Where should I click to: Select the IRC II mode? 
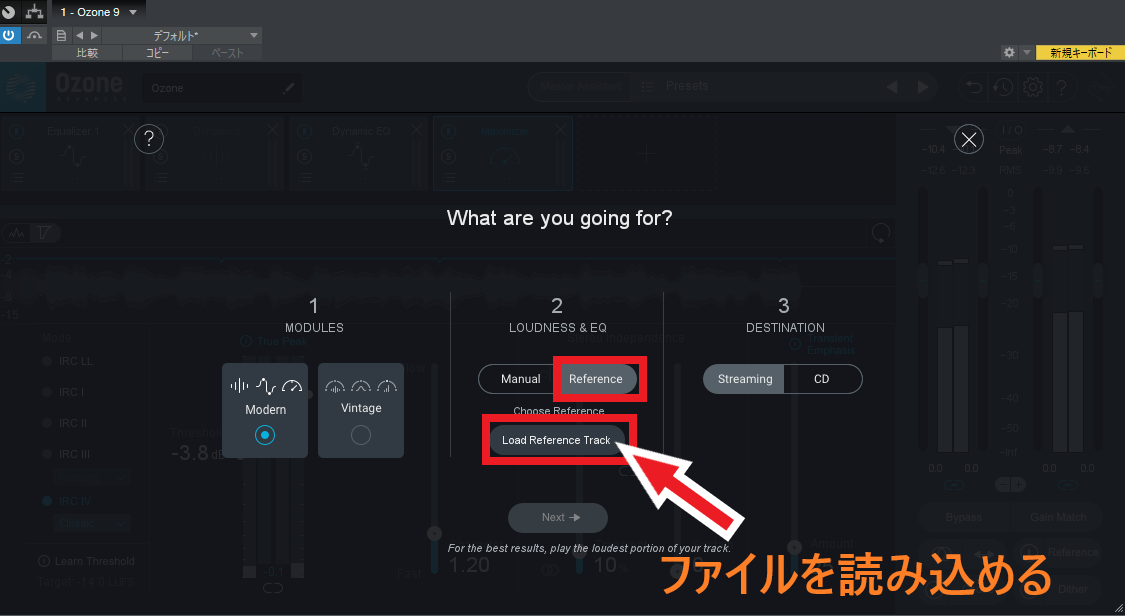[65, 423]
